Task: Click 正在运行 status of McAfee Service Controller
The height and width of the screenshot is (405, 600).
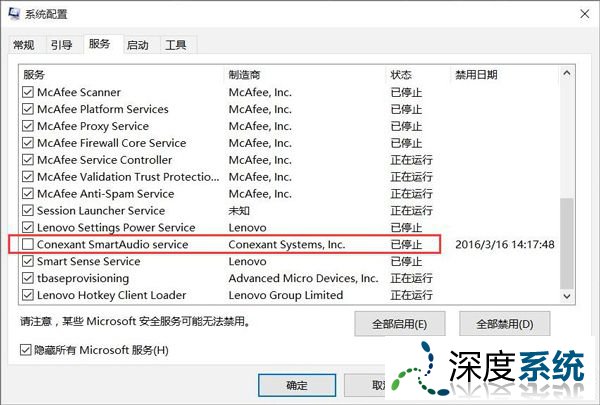Action: click(411, 160)
